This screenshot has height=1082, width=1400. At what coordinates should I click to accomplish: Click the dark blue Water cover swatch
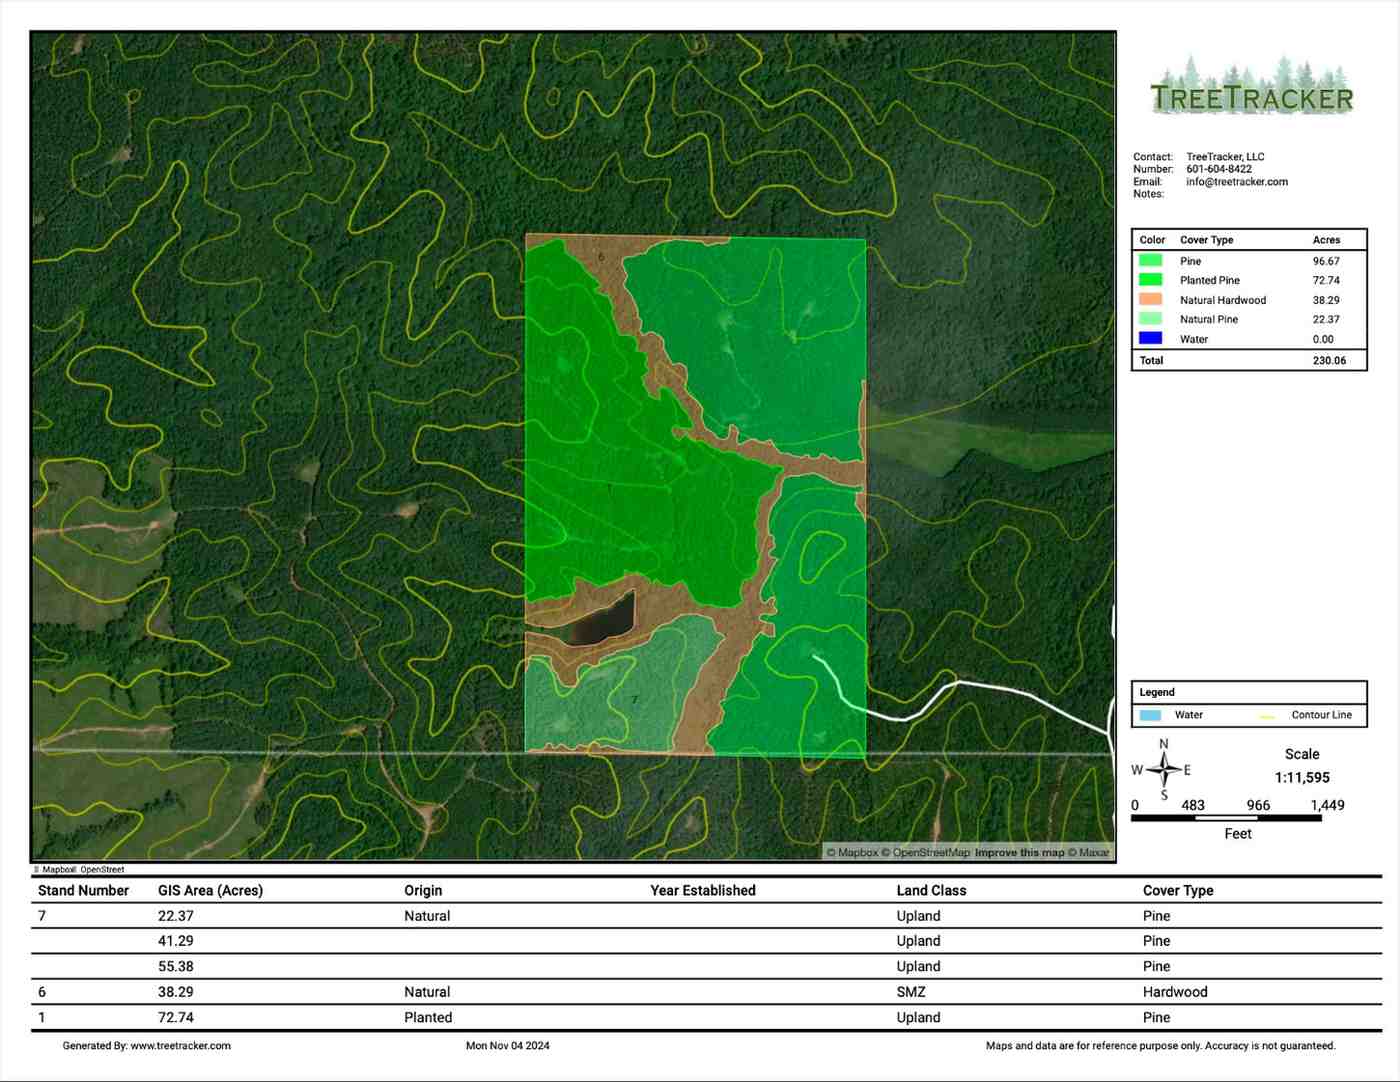1150,339
